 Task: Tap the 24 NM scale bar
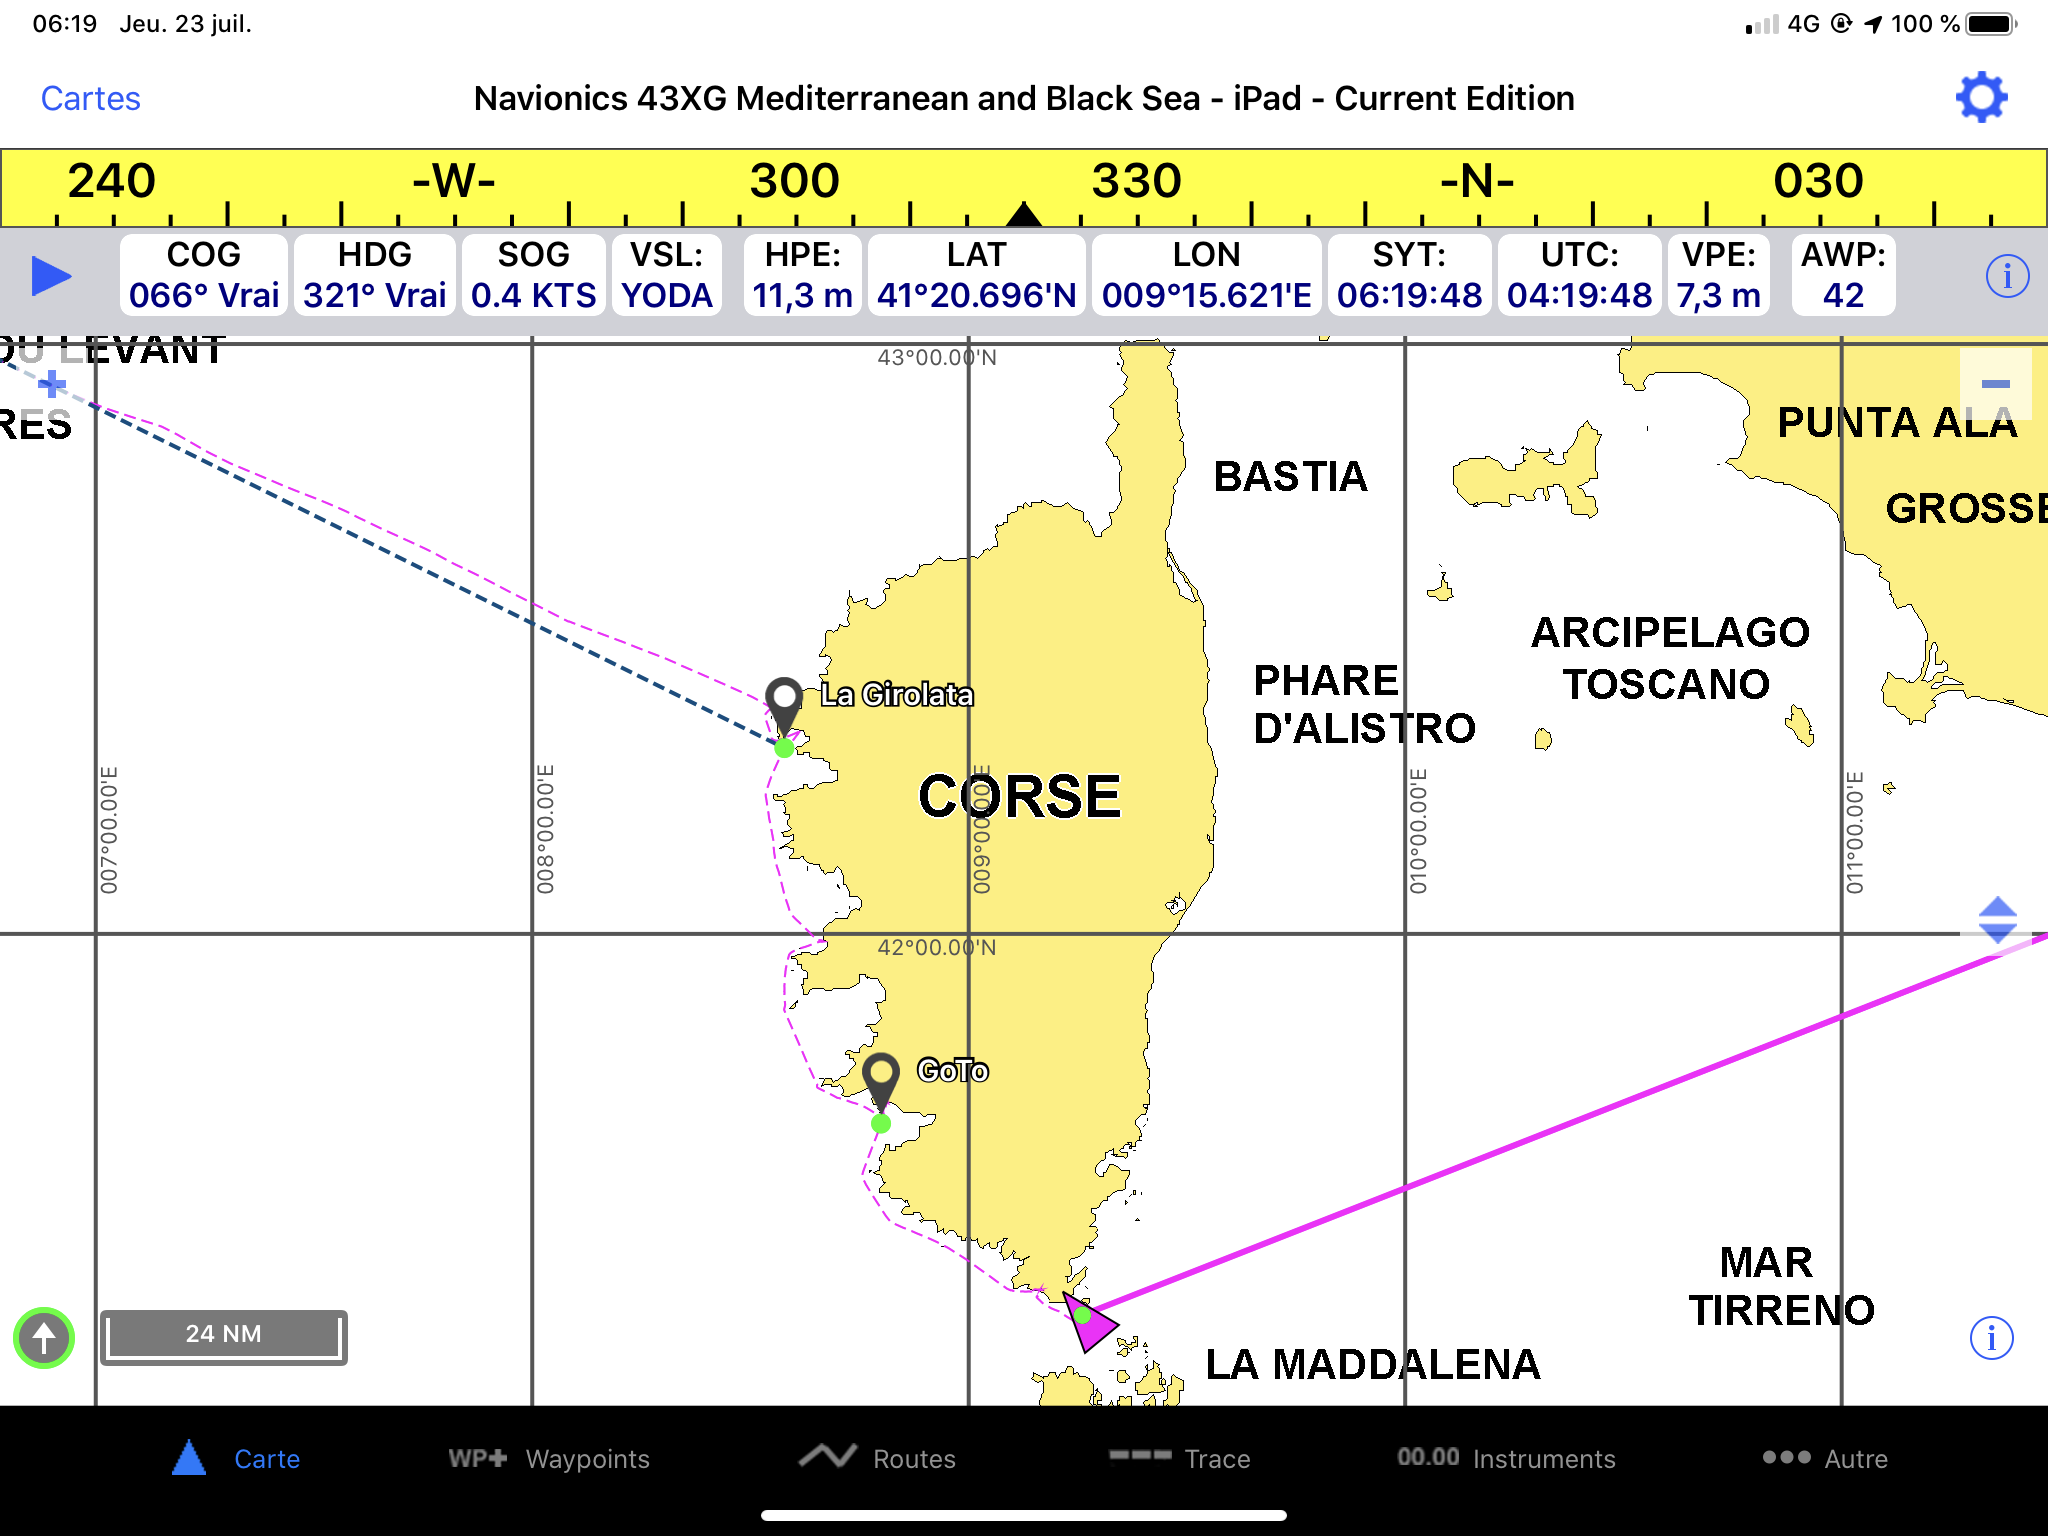[x=223, y=1336]
